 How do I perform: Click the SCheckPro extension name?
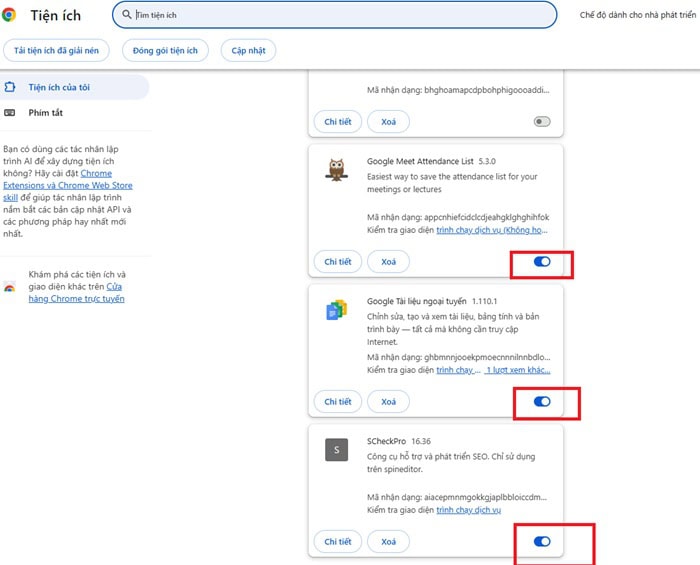(x=386, y=441)
